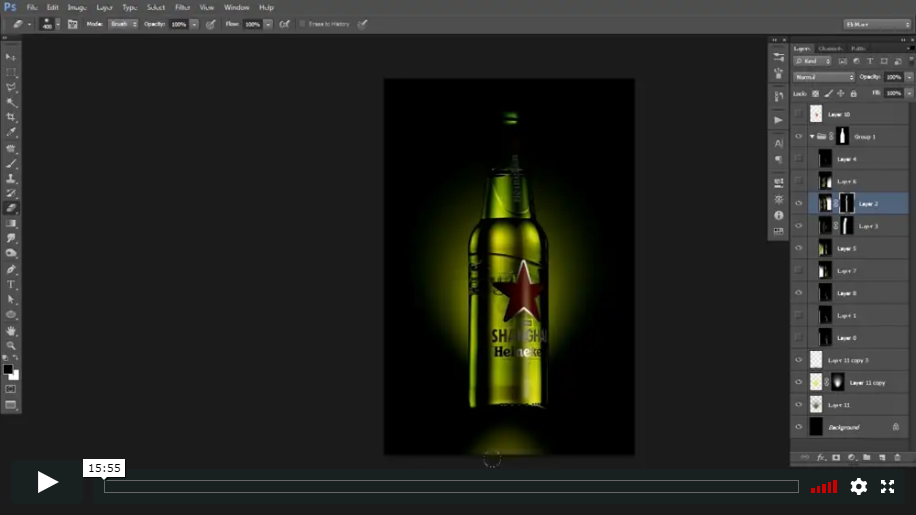The width and height of the screenshot is (916, 515).
Task: Add a layer mask
Action: click(836, 458)
